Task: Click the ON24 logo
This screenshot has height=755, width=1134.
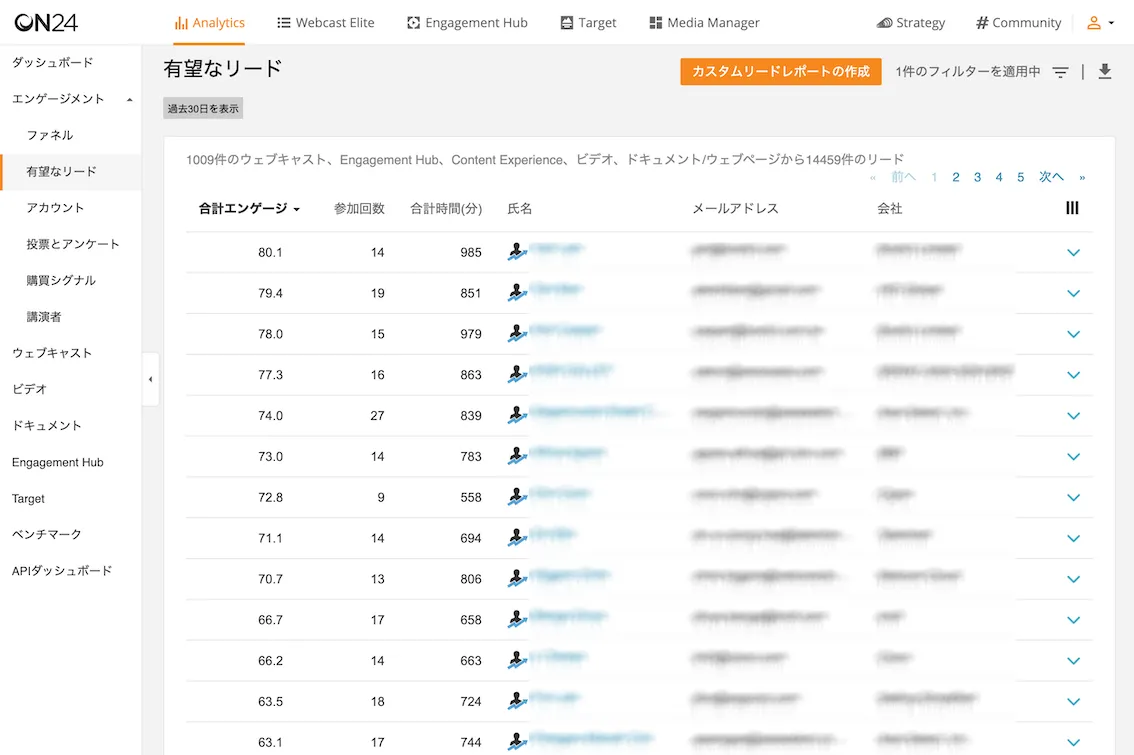Action: coord(46,22)
